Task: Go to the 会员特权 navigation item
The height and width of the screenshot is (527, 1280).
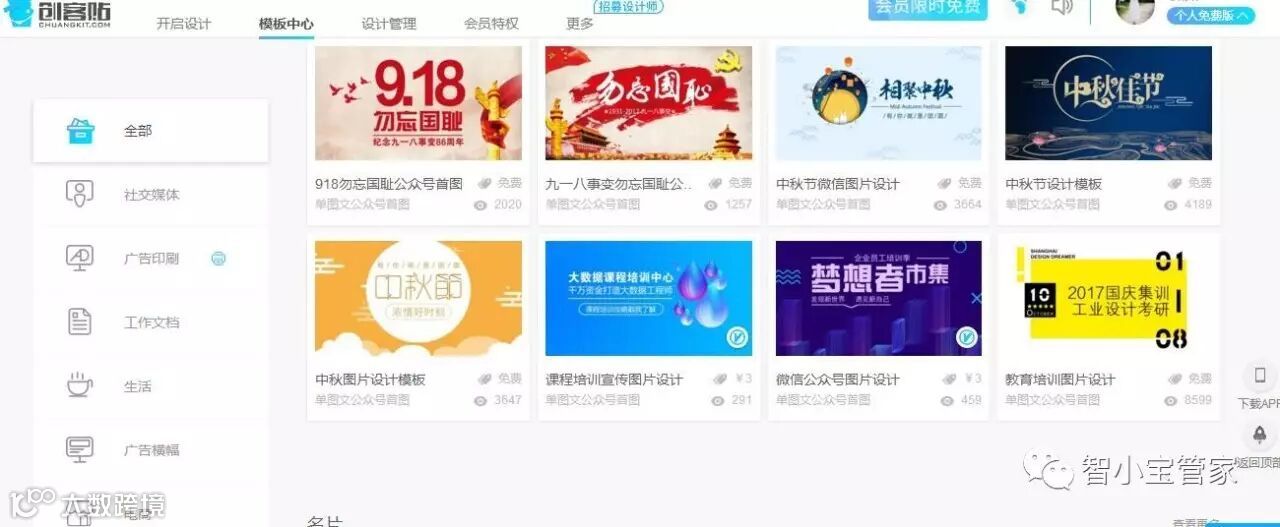Action: 491,23
